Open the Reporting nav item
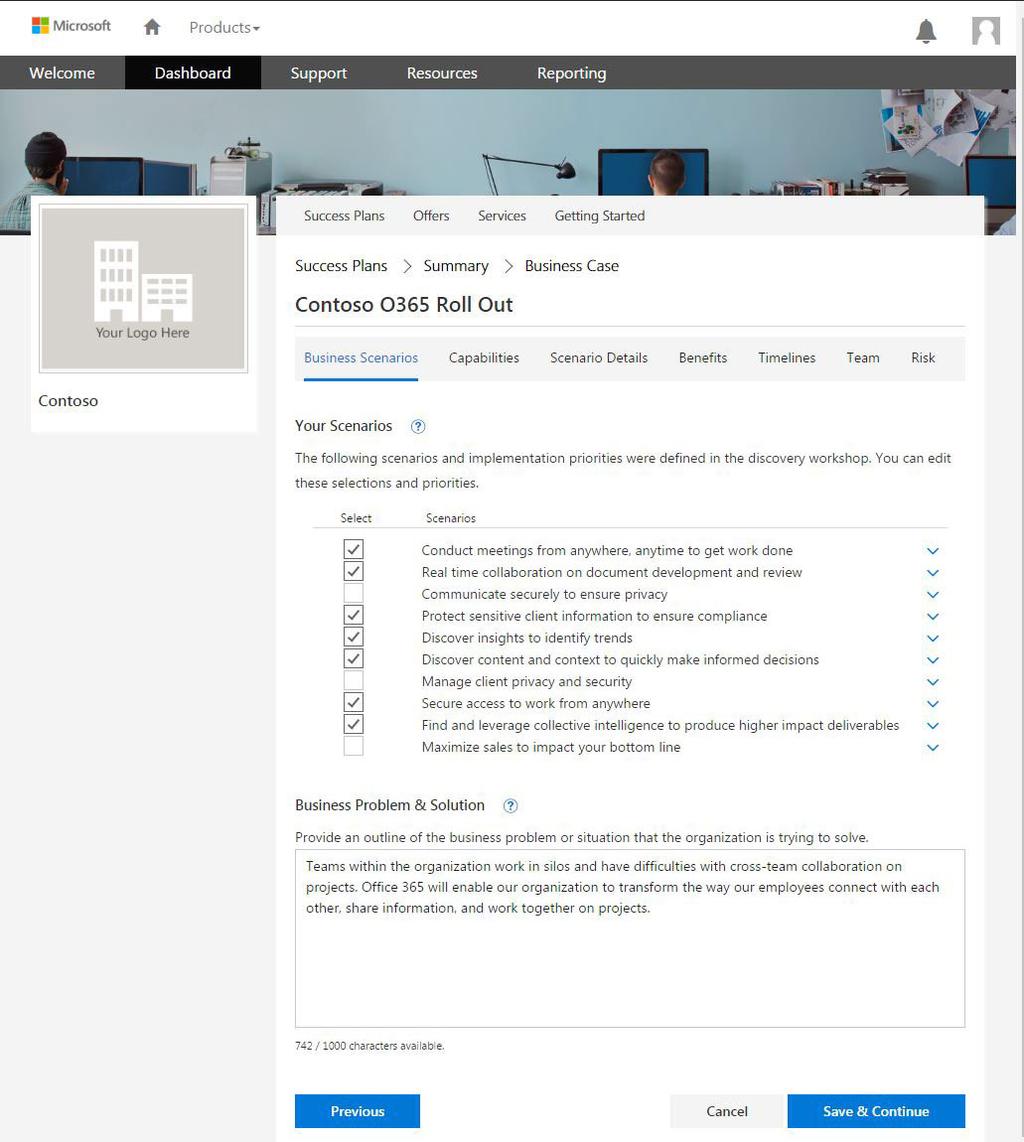 572,73
